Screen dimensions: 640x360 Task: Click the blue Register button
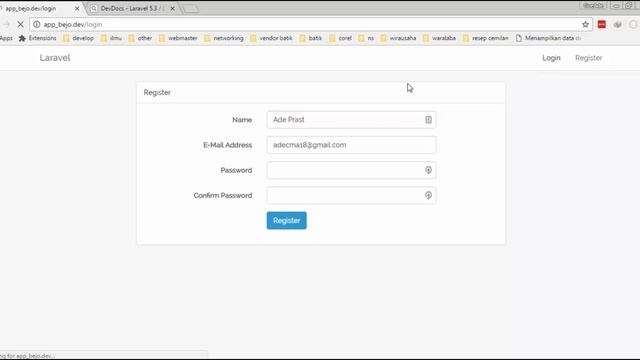pos(287,220)
